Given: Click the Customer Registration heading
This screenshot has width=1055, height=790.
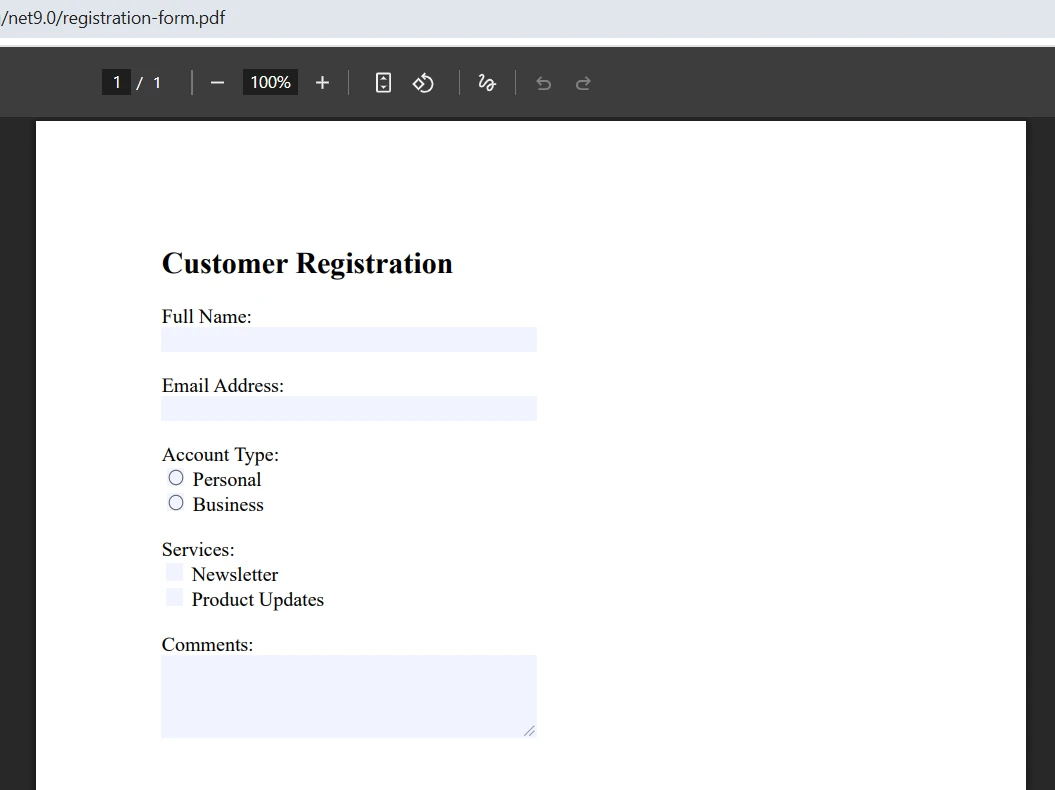Looking at the screenshot, I should click(306, 263).
